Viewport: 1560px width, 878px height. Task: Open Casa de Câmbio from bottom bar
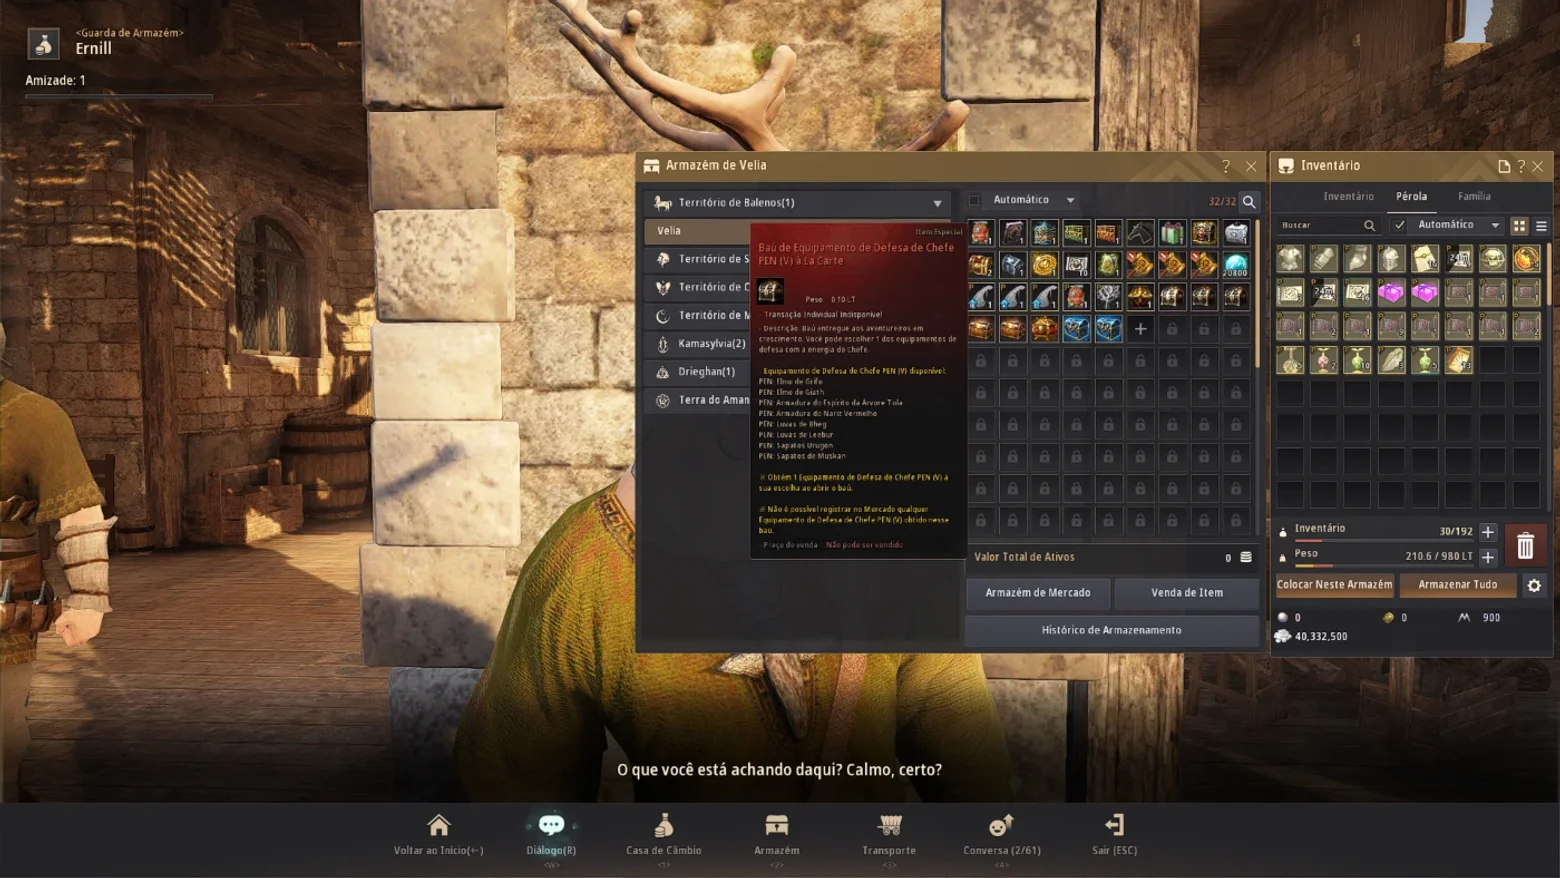pyautogui.click(x=664, y=834)
